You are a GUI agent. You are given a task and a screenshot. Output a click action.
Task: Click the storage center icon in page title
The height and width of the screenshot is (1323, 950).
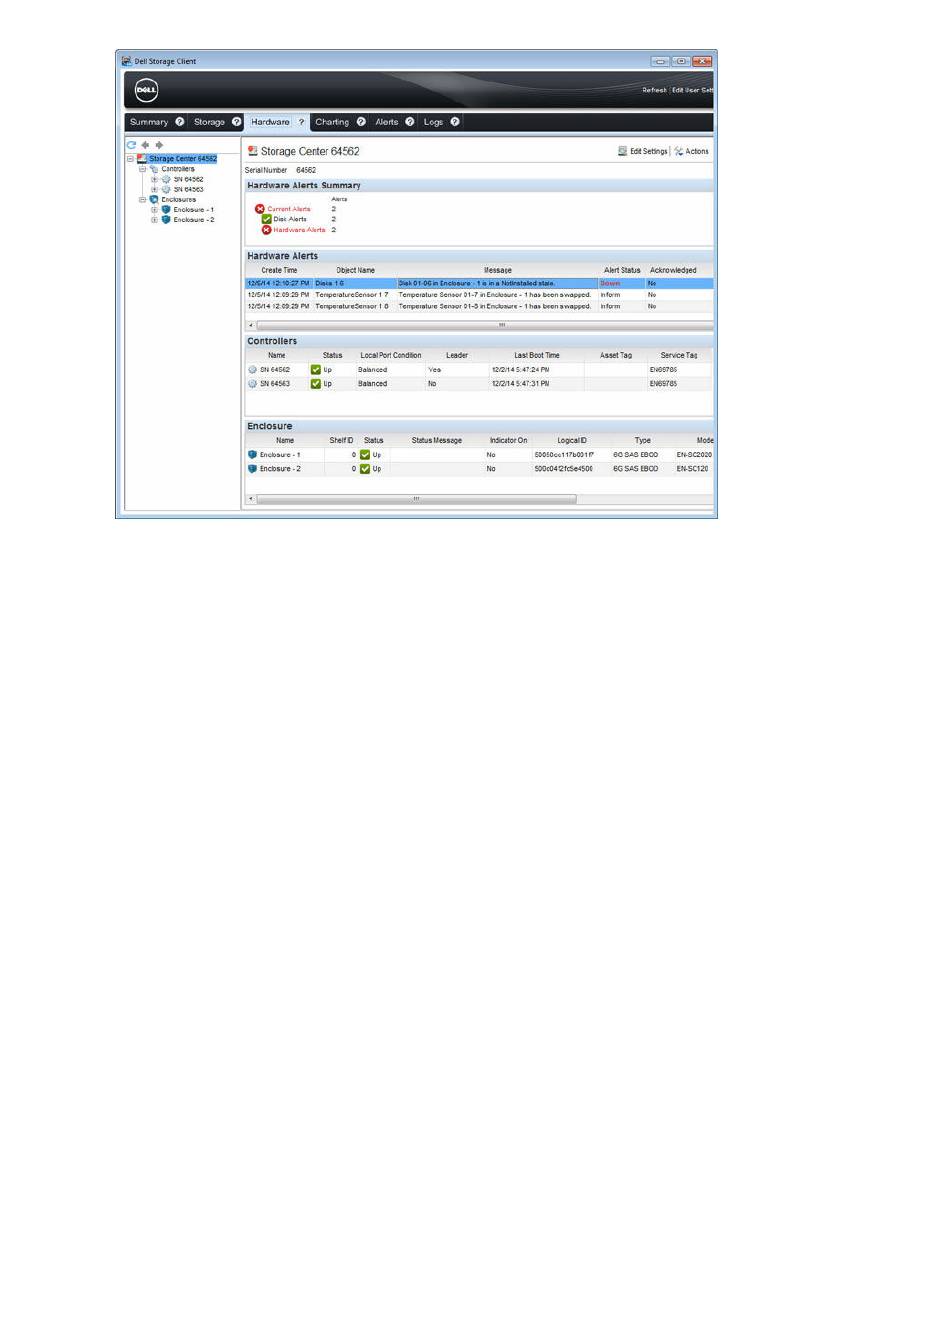click(253, 151)
